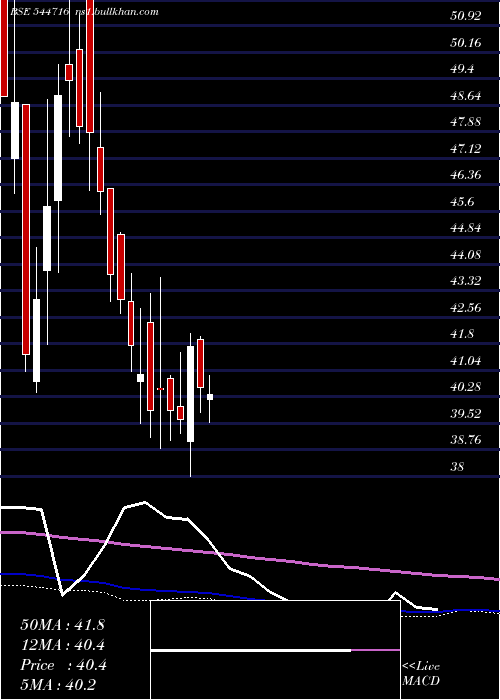This screenshot has width=500, height=700.
Task: Click the 50MA : 41.8 readout
Action: (x=62, y=625)
